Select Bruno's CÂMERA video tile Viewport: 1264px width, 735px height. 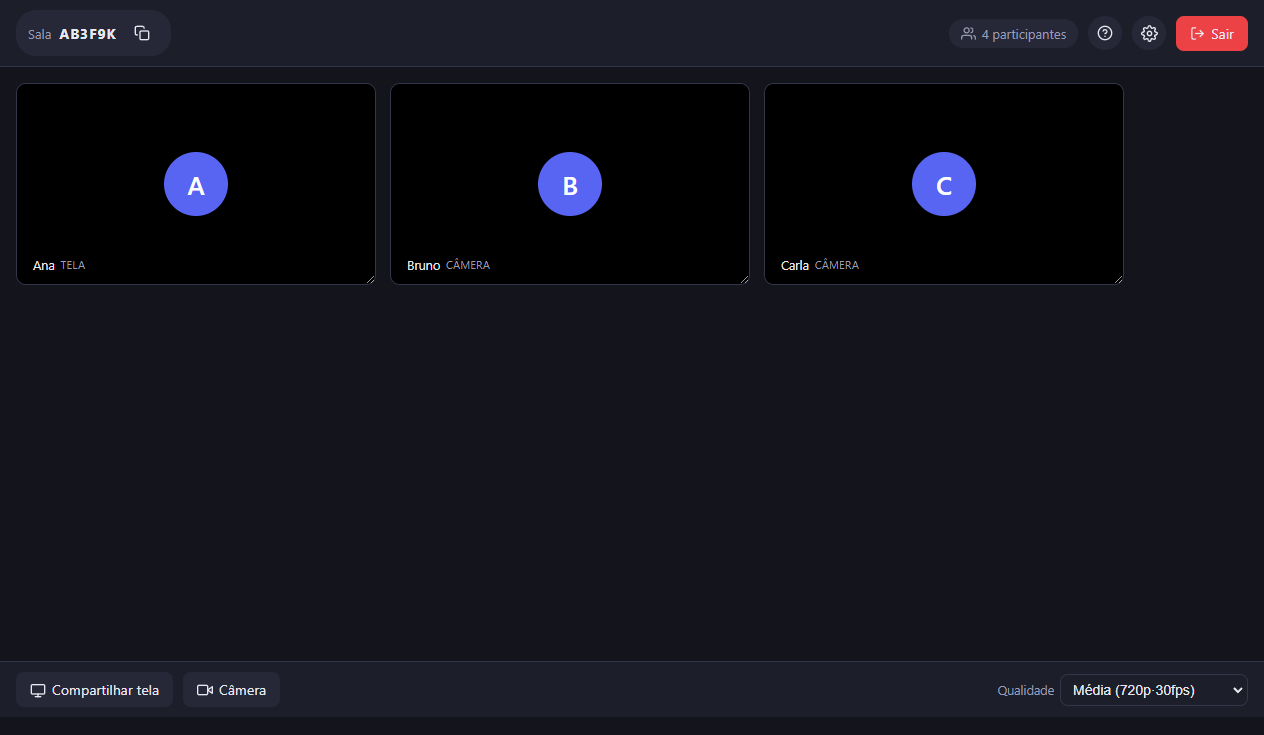570,184
